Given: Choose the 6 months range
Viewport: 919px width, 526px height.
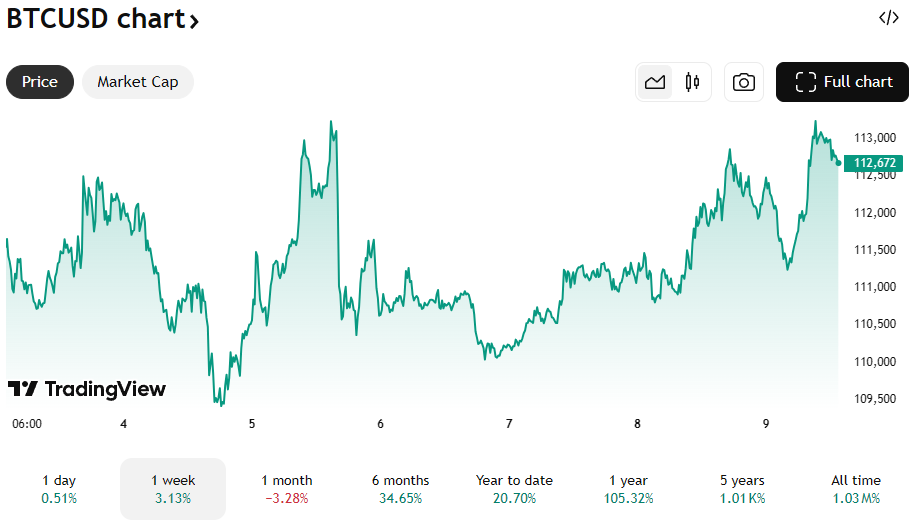Looking at the screenshot, I should point(400,489).
